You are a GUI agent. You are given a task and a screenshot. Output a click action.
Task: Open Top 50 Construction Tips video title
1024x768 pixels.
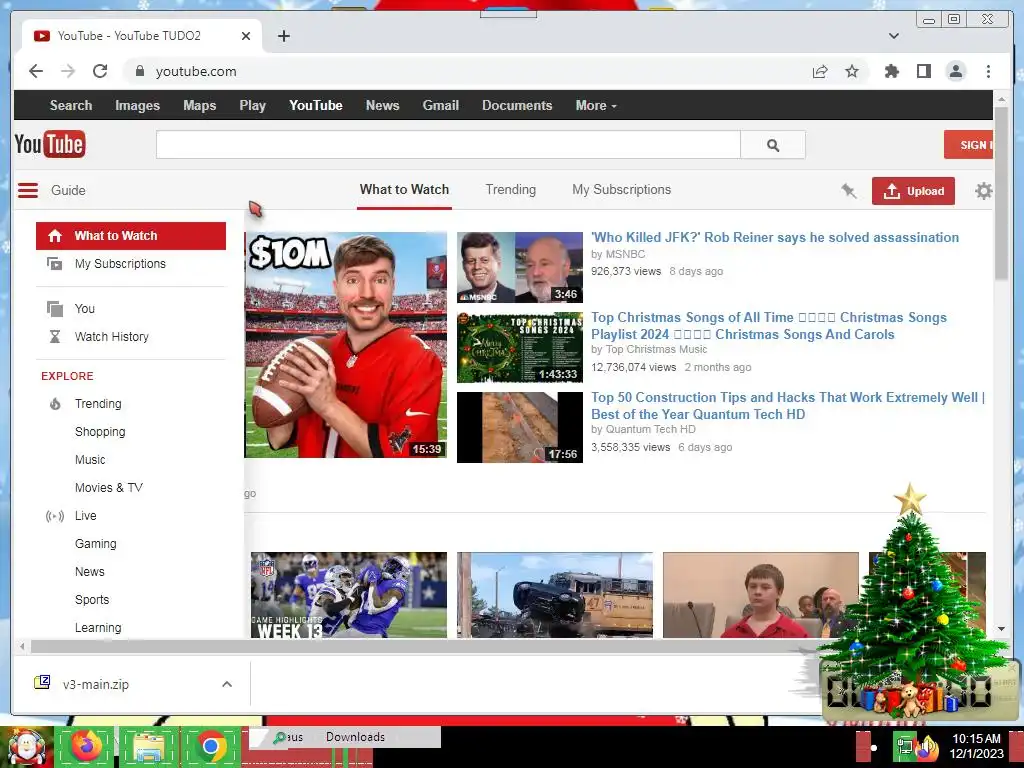788,406
